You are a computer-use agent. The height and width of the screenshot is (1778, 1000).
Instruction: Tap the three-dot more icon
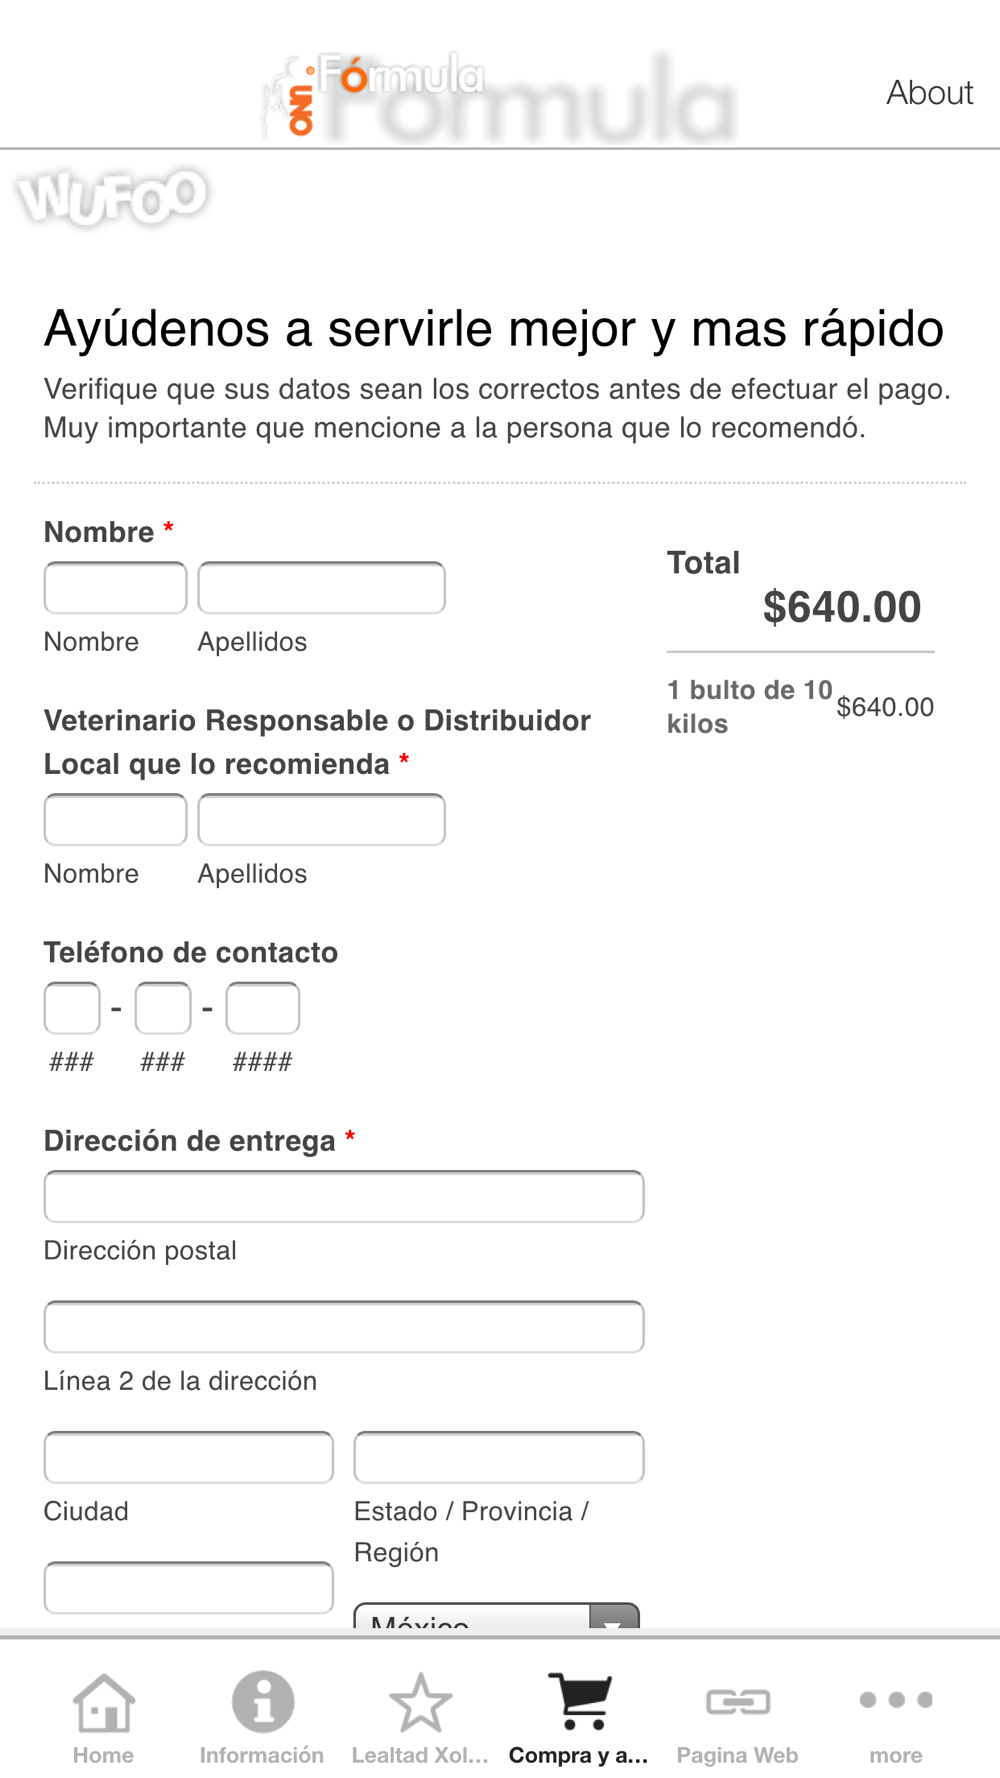[896, 1699]
